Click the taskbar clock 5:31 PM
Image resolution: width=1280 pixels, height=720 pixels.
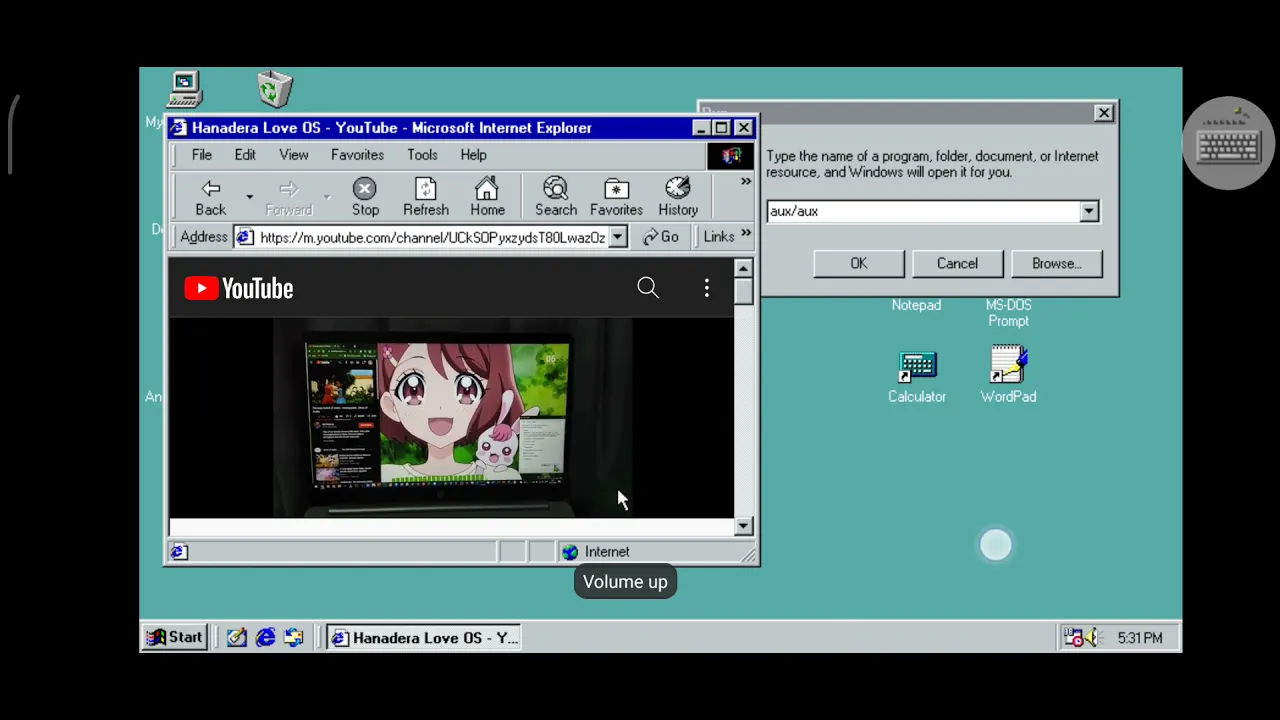tap(1140, 638)
